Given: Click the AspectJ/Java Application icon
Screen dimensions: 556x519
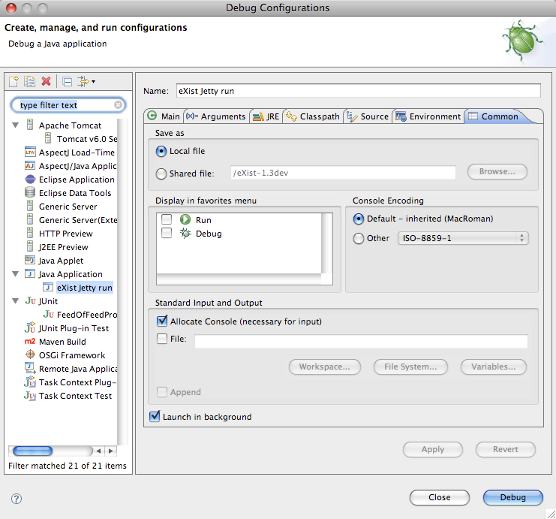Looking at the screenshot, I should point(30,166).
